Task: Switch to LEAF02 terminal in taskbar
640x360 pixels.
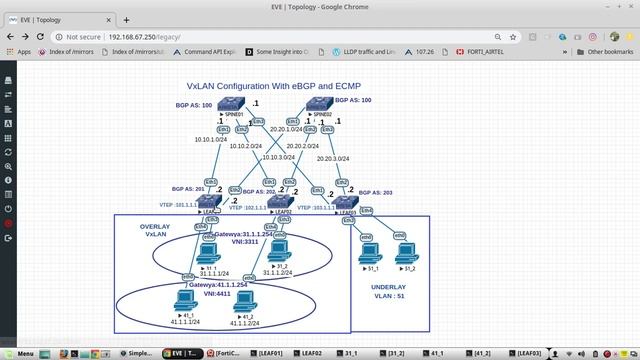Action: (308, 353)
